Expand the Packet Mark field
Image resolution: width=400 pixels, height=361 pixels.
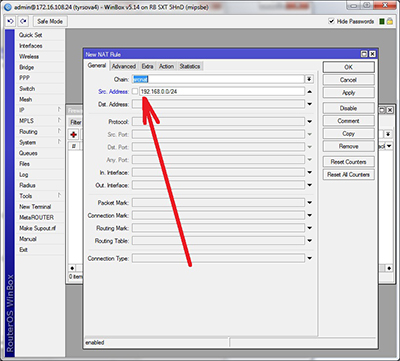point(309,203)
